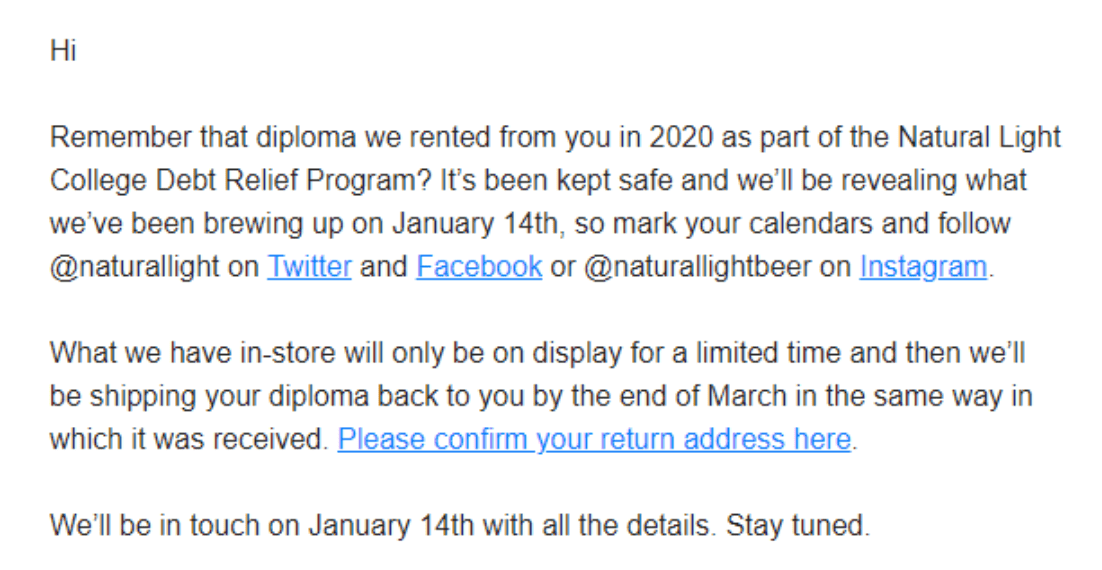1102x570 pixels.
Task: Click the words "Natural Light" in first line
Action: coord(978,137)
